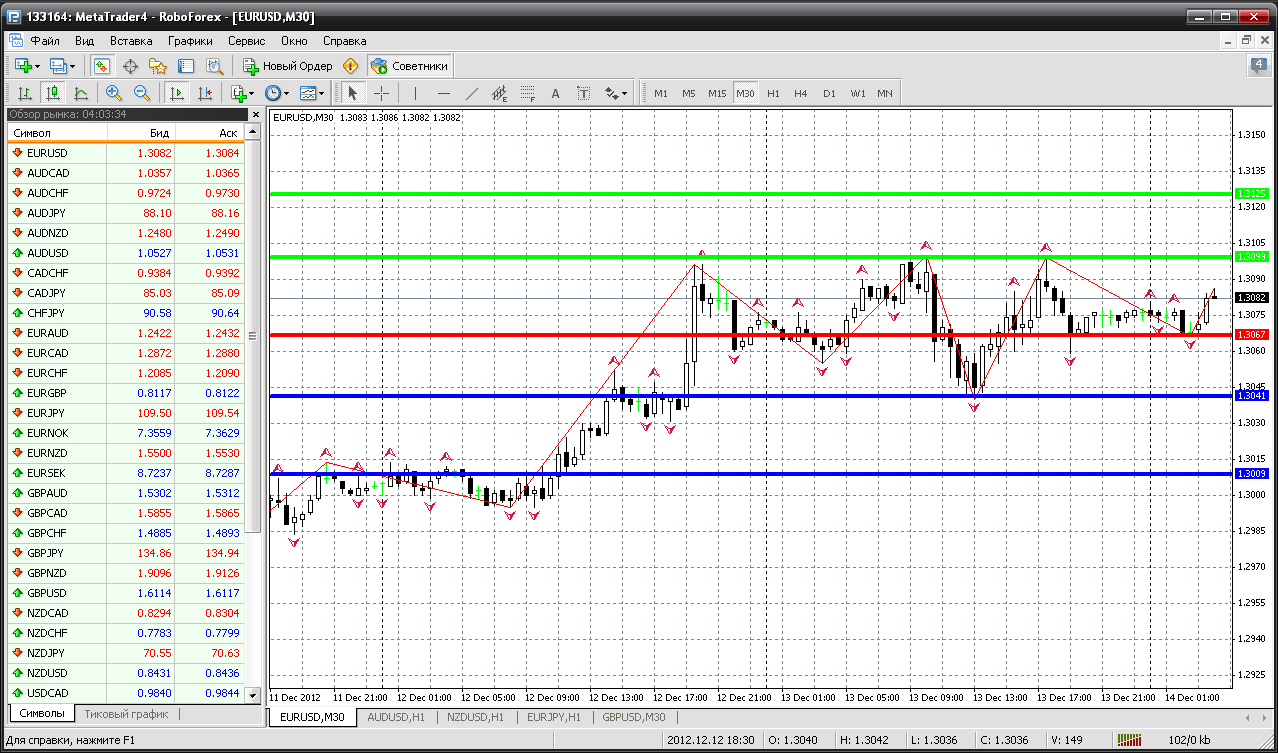Open the Справка menu
This screenshot has width=1278, height=753.
click(345, 41)
